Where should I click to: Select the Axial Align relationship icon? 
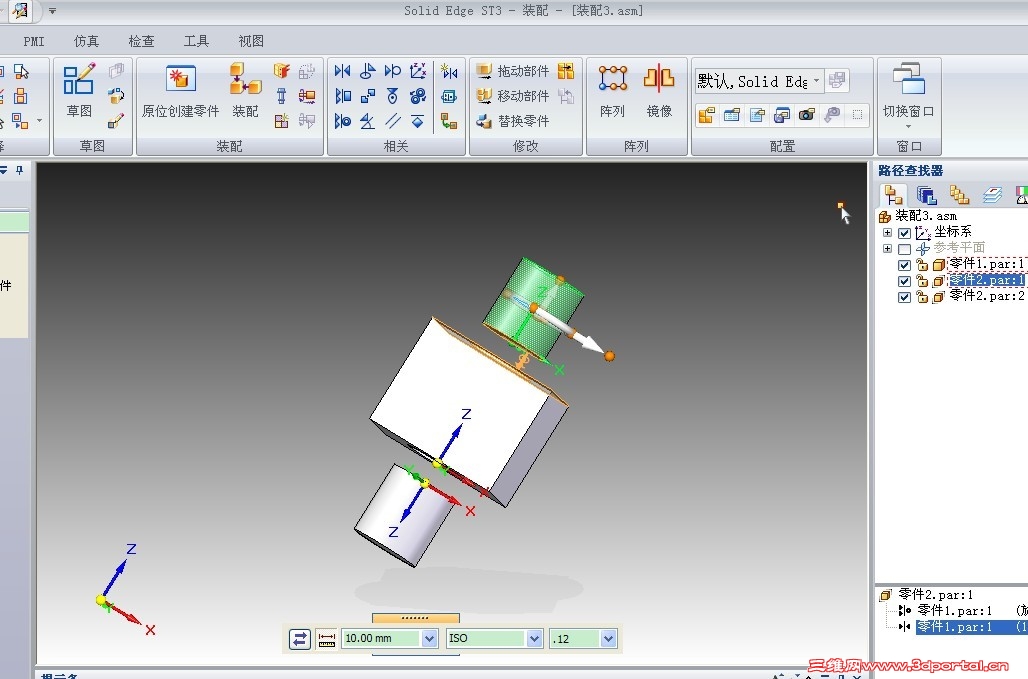tap(342, 121)
